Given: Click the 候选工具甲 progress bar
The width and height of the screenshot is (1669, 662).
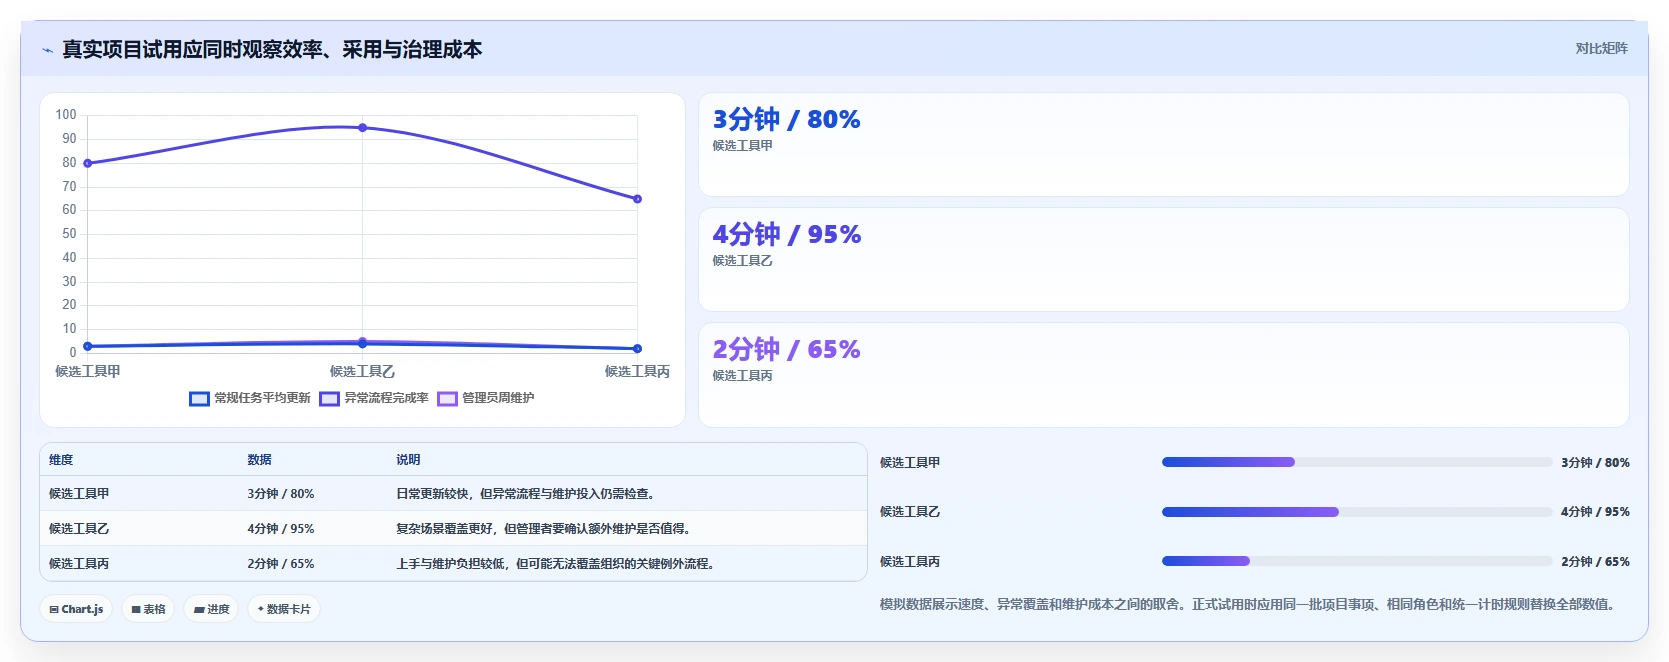Looking at the screenshot, I should 1356,462.
